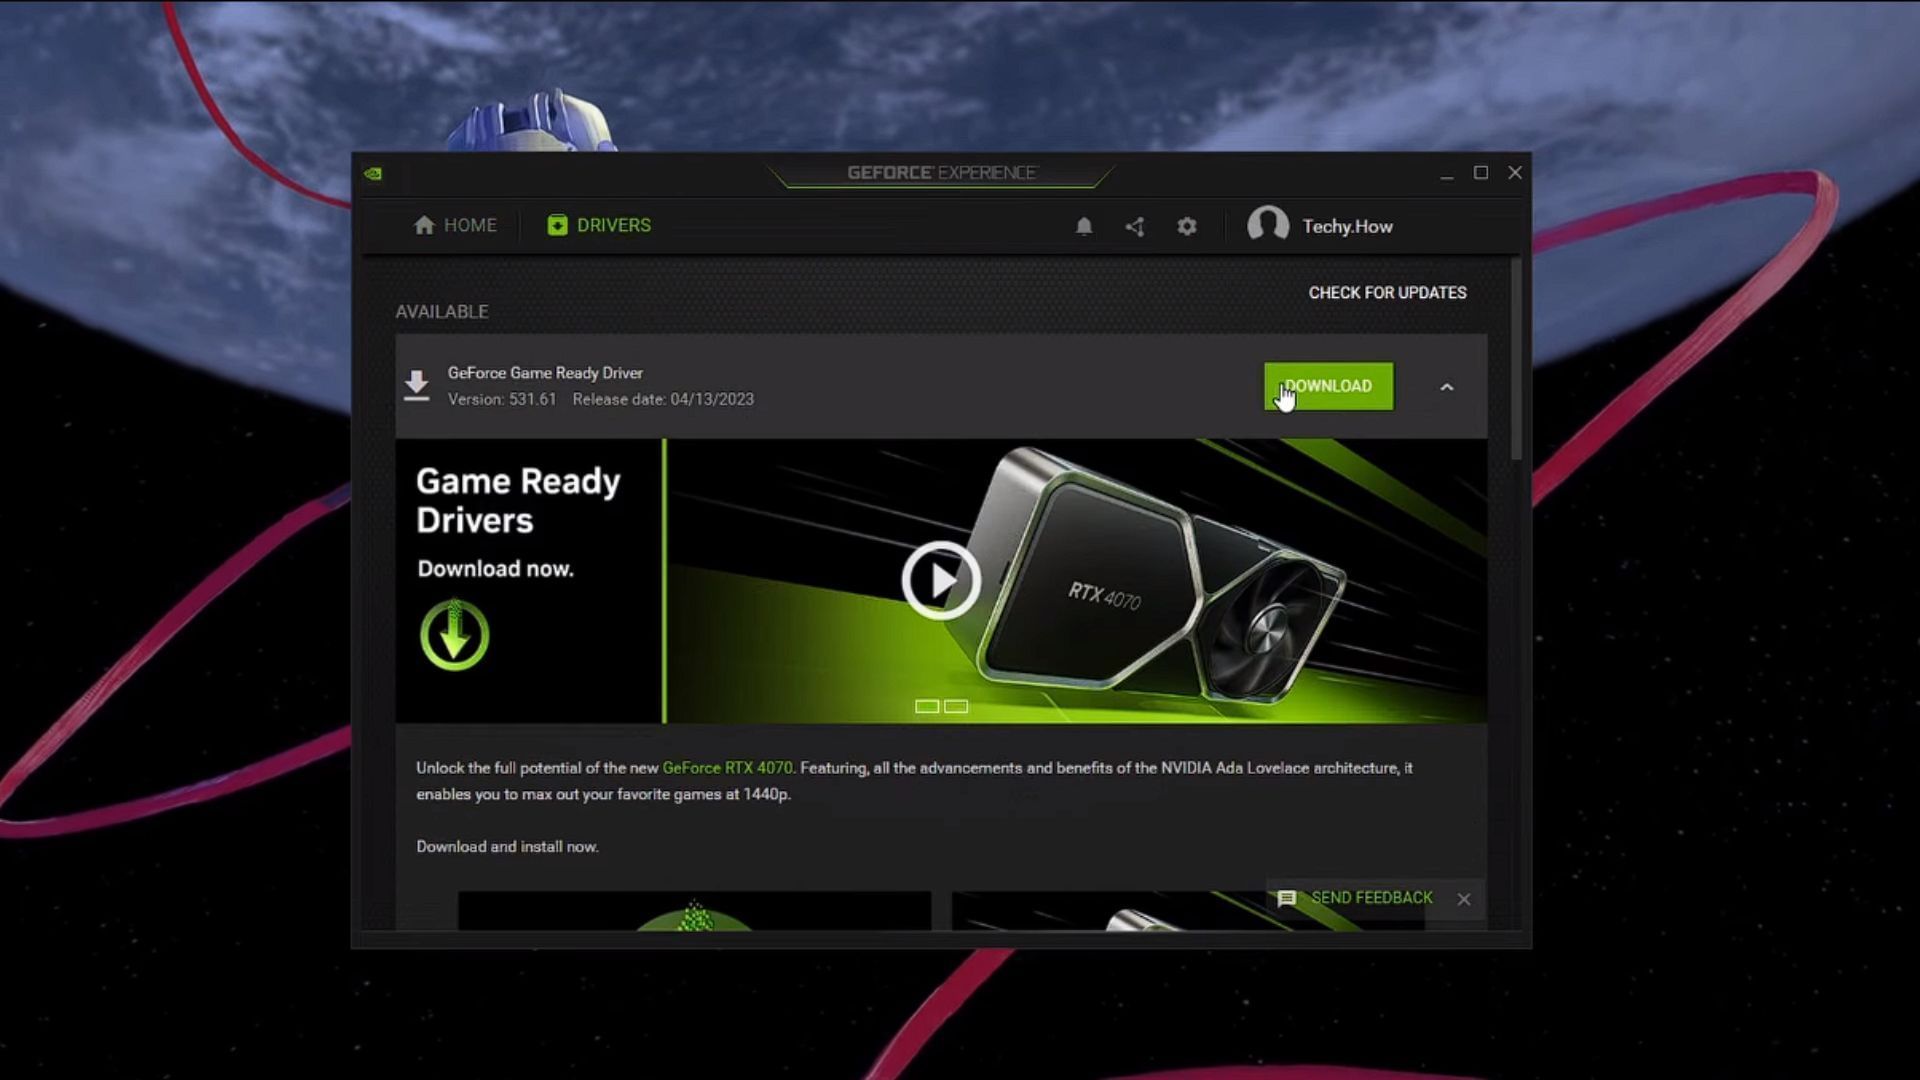
Task: Open the share overlay icon
Action: 1135,227
